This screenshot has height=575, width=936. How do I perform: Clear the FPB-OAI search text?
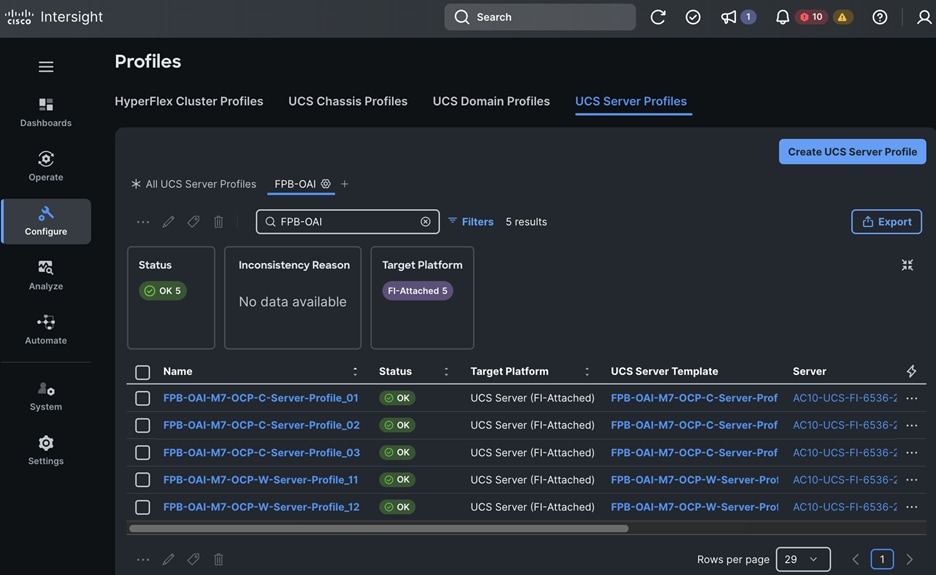(425, 222)
